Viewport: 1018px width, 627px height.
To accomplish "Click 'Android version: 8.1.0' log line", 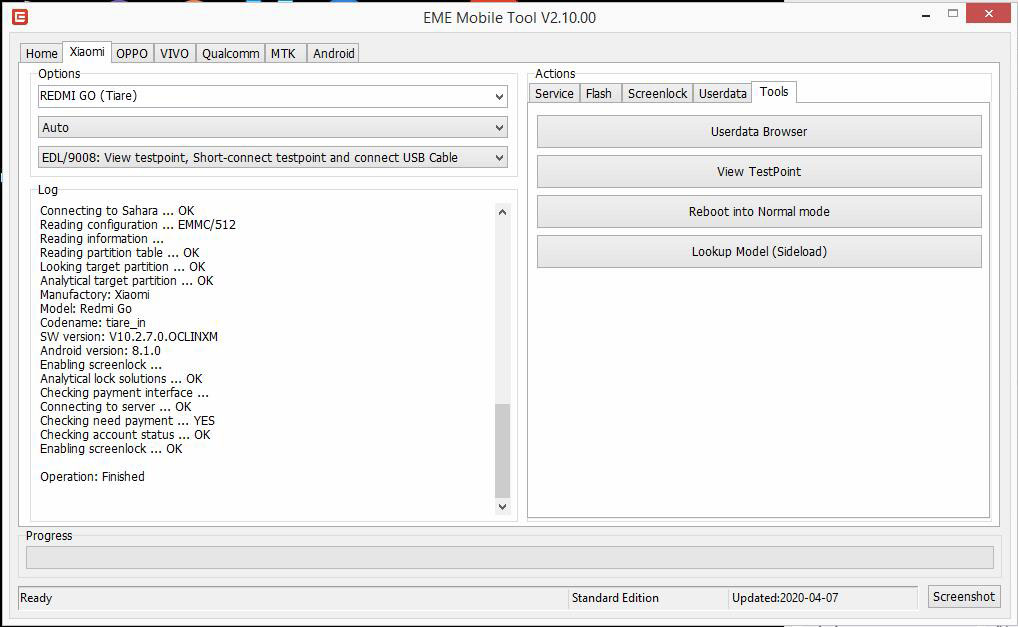I will [100, 350].
